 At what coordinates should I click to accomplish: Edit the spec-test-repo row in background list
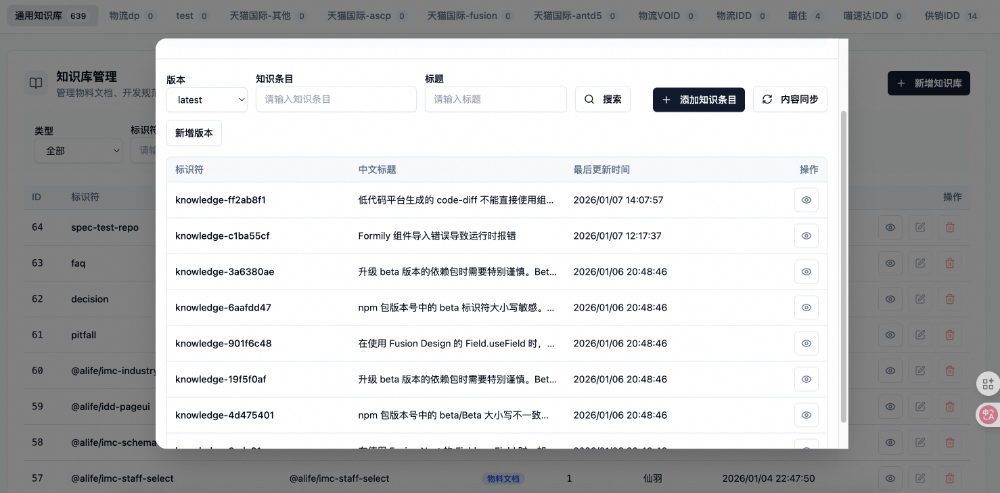tap(920, 227)
